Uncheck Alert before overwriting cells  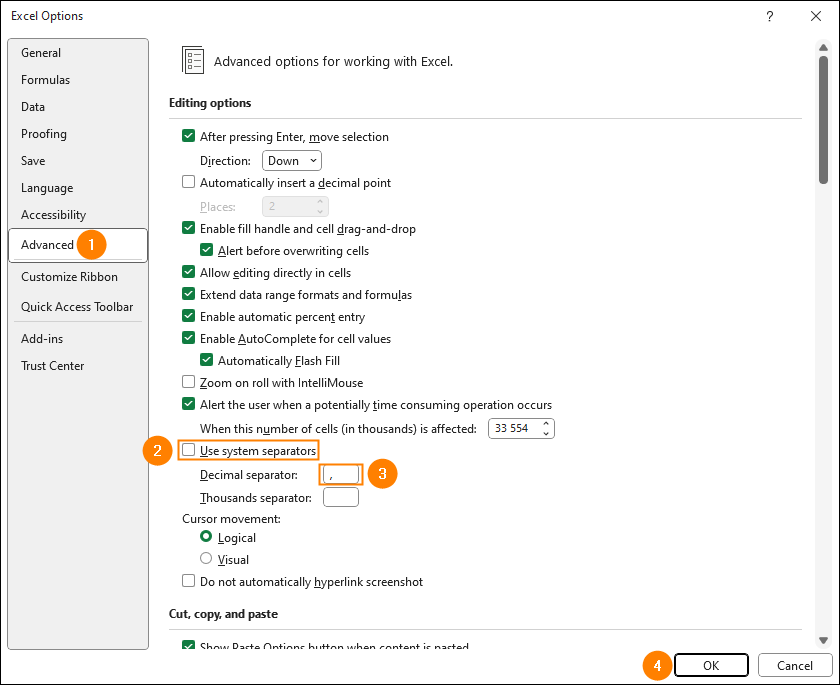tap(206, 250)
